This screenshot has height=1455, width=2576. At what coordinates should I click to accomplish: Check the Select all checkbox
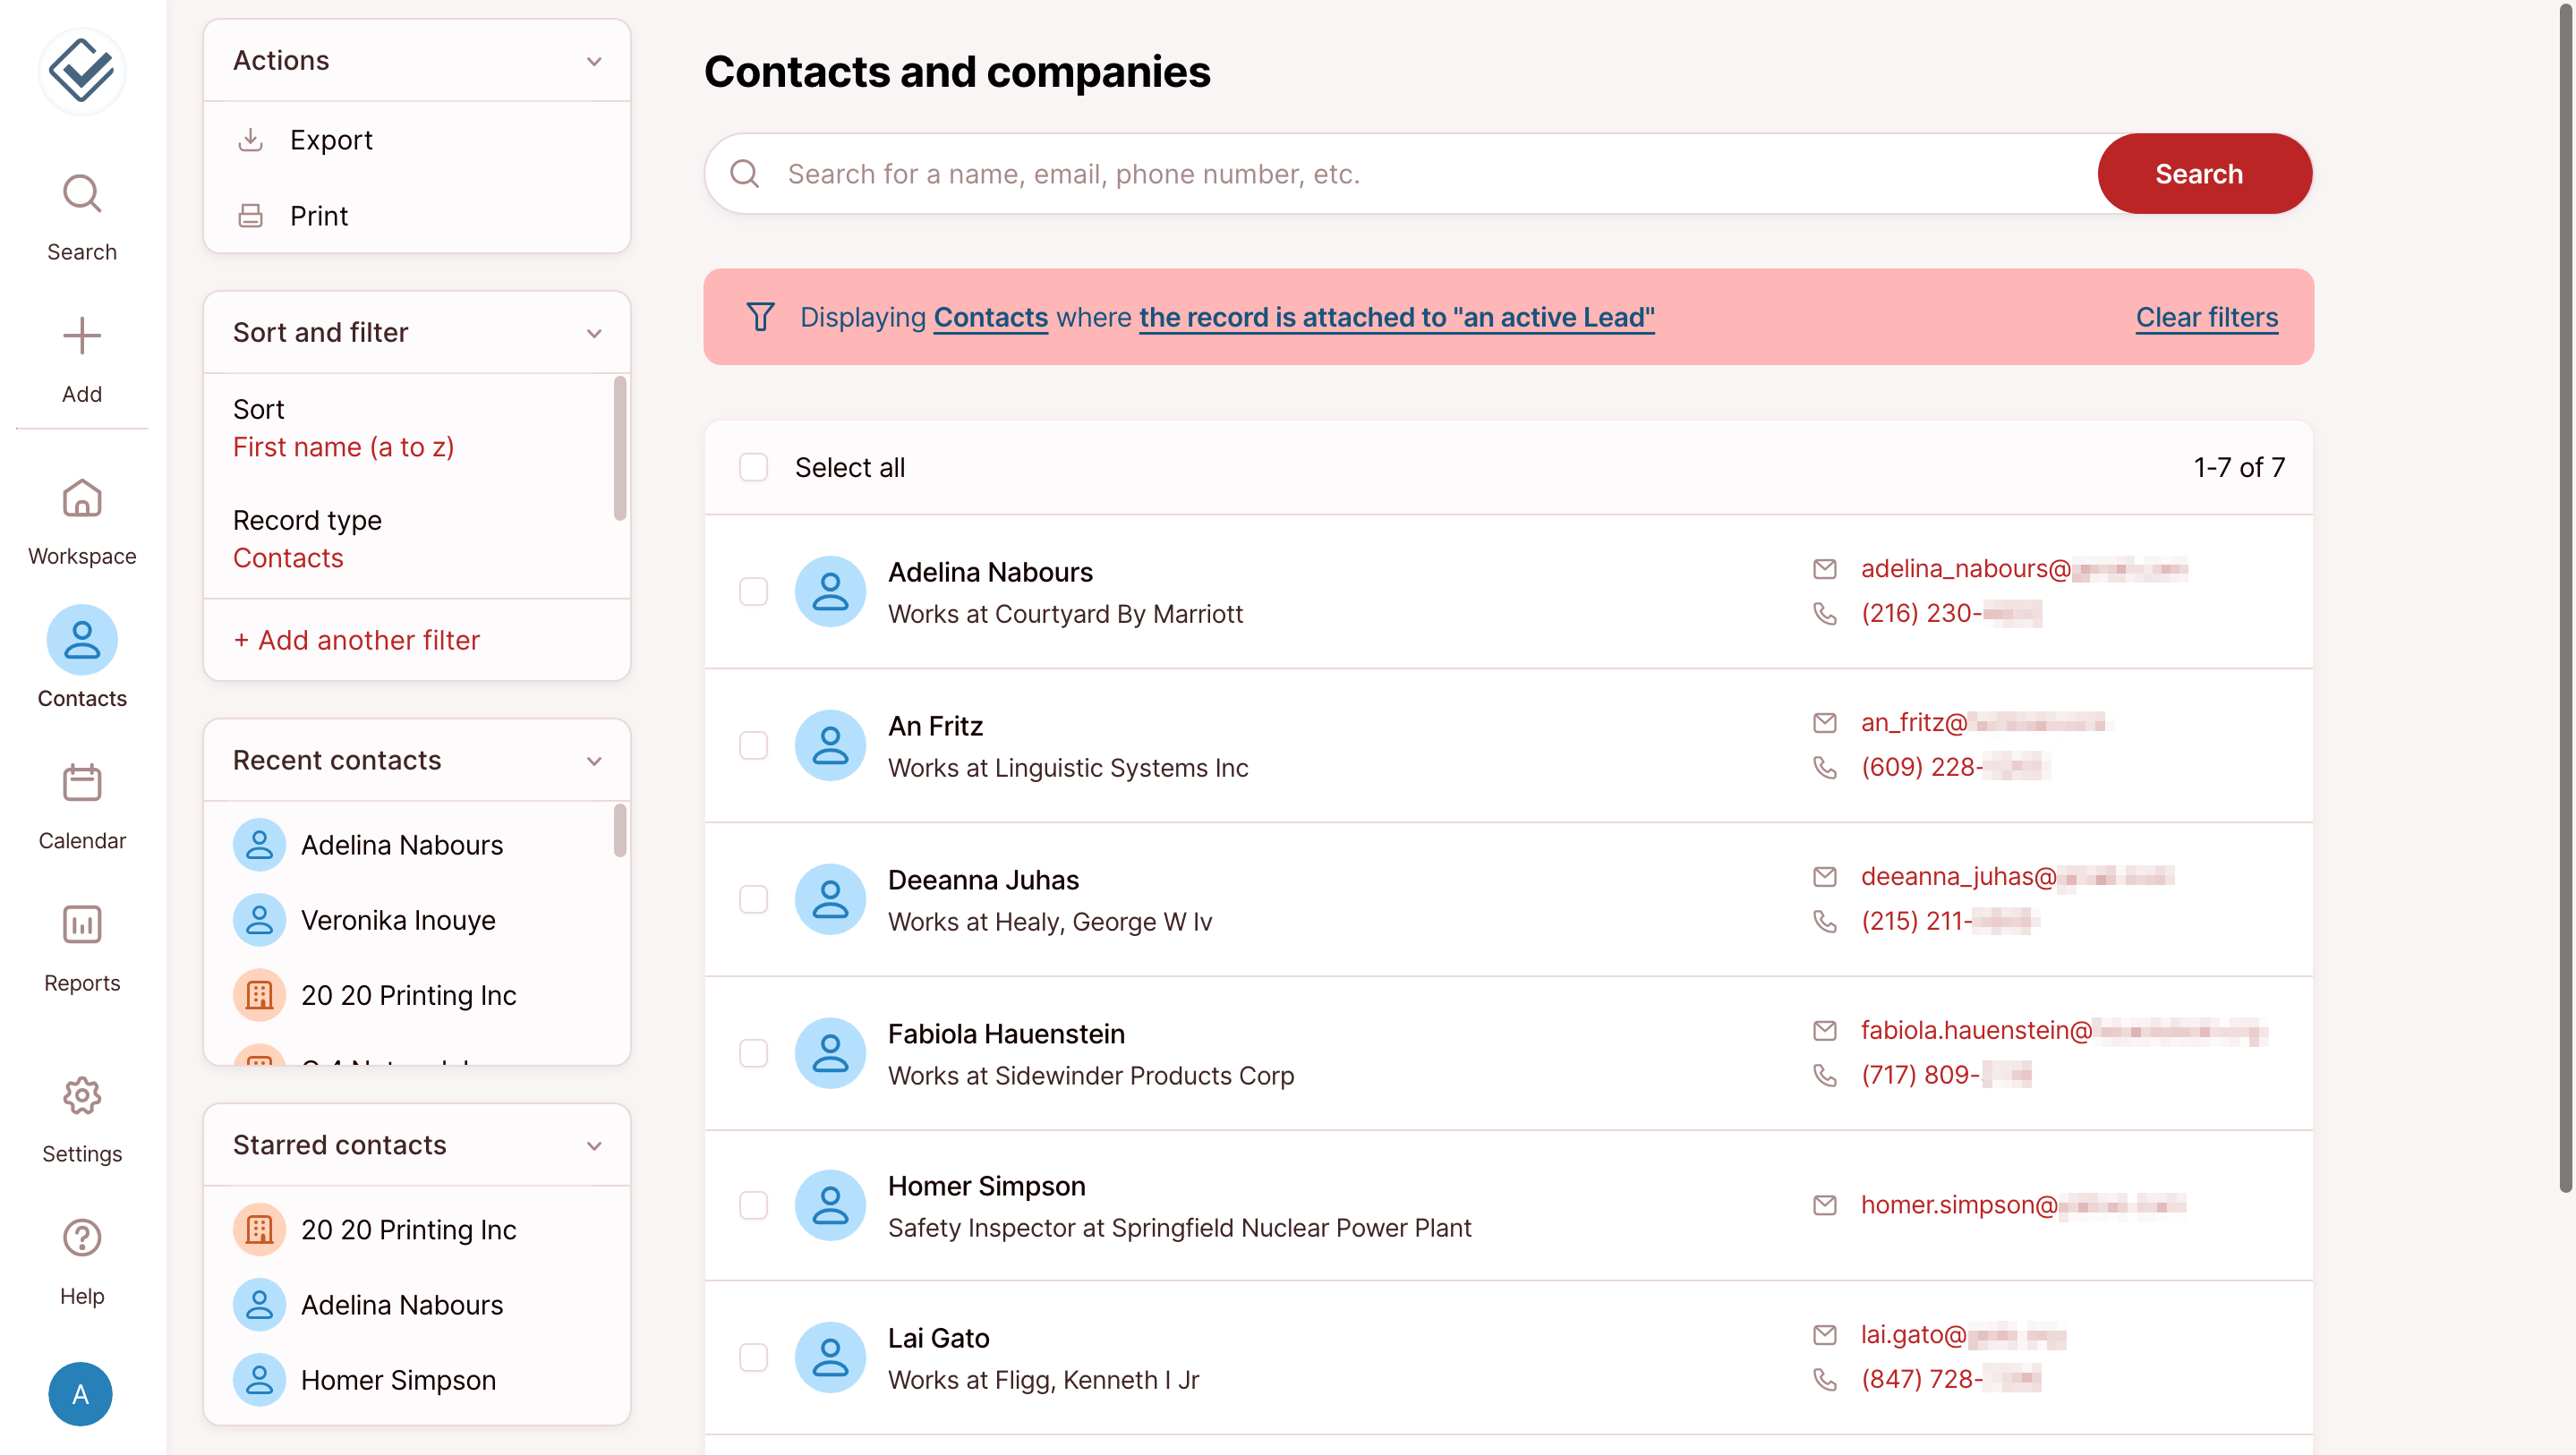point(754,467)
